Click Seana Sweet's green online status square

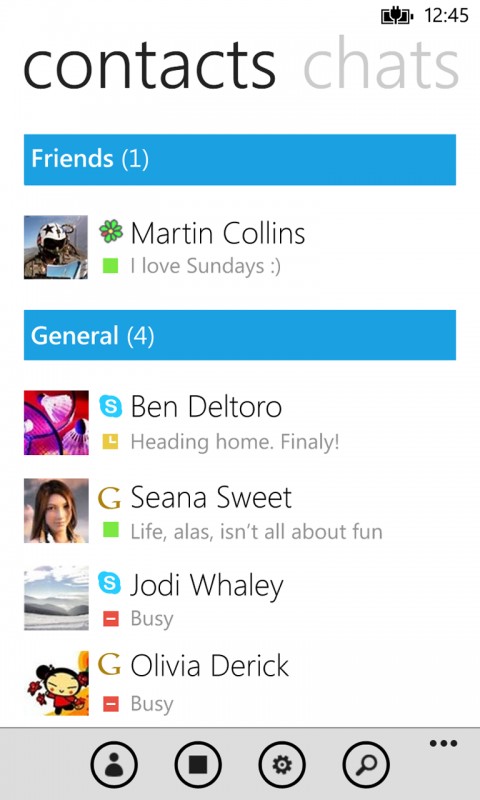point(110,531)
